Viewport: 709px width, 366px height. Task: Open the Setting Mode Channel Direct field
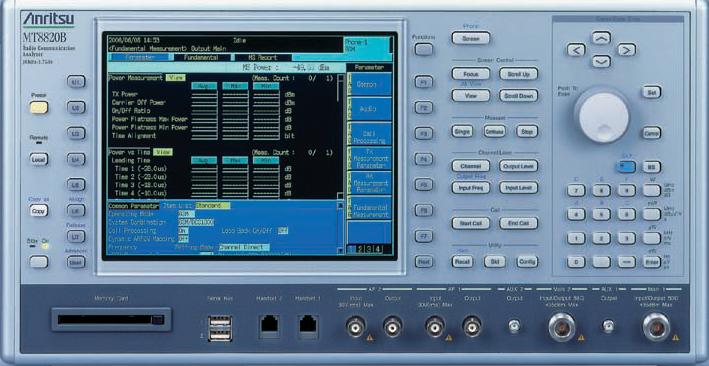tap(244, 247)
